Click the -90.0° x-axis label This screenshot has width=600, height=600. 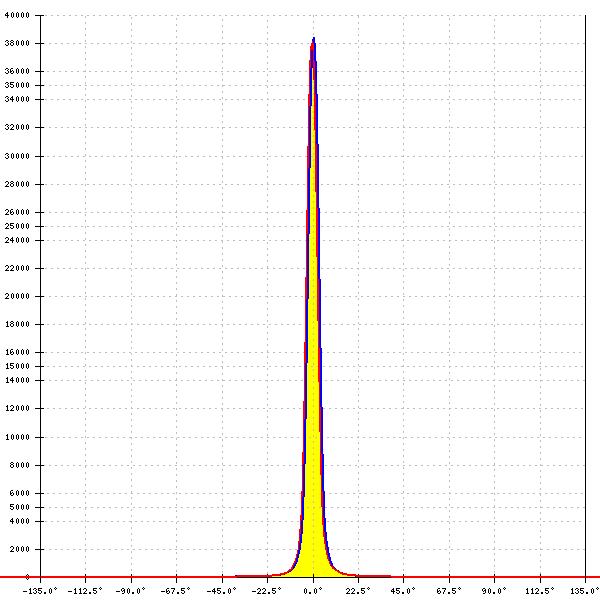(x=130, y=591)
